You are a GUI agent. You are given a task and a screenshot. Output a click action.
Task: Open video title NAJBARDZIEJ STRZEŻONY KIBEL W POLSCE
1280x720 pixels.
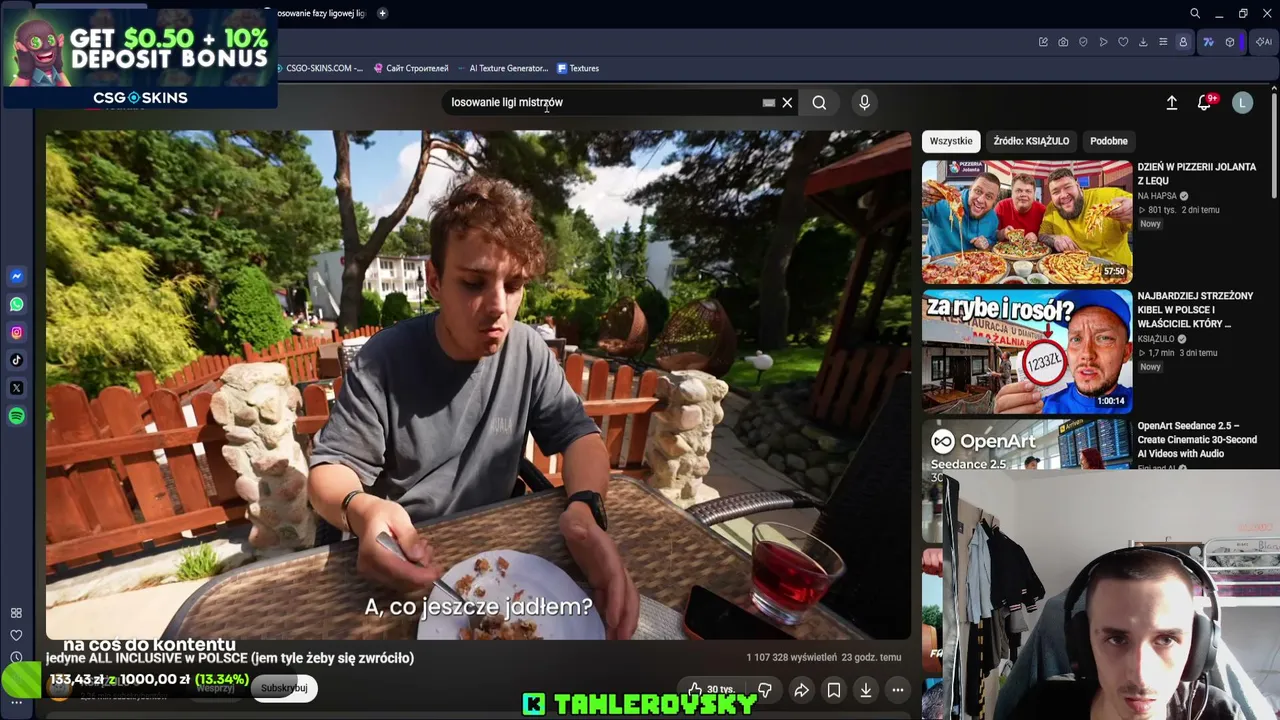coord(1195,310)
